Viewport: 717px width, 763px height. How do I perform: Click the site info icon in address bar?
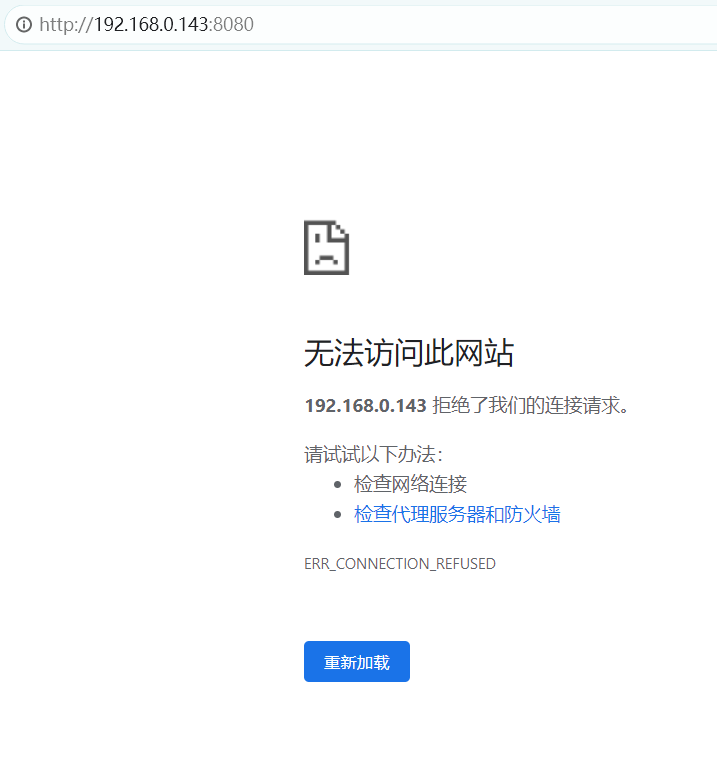coord(24,24)
